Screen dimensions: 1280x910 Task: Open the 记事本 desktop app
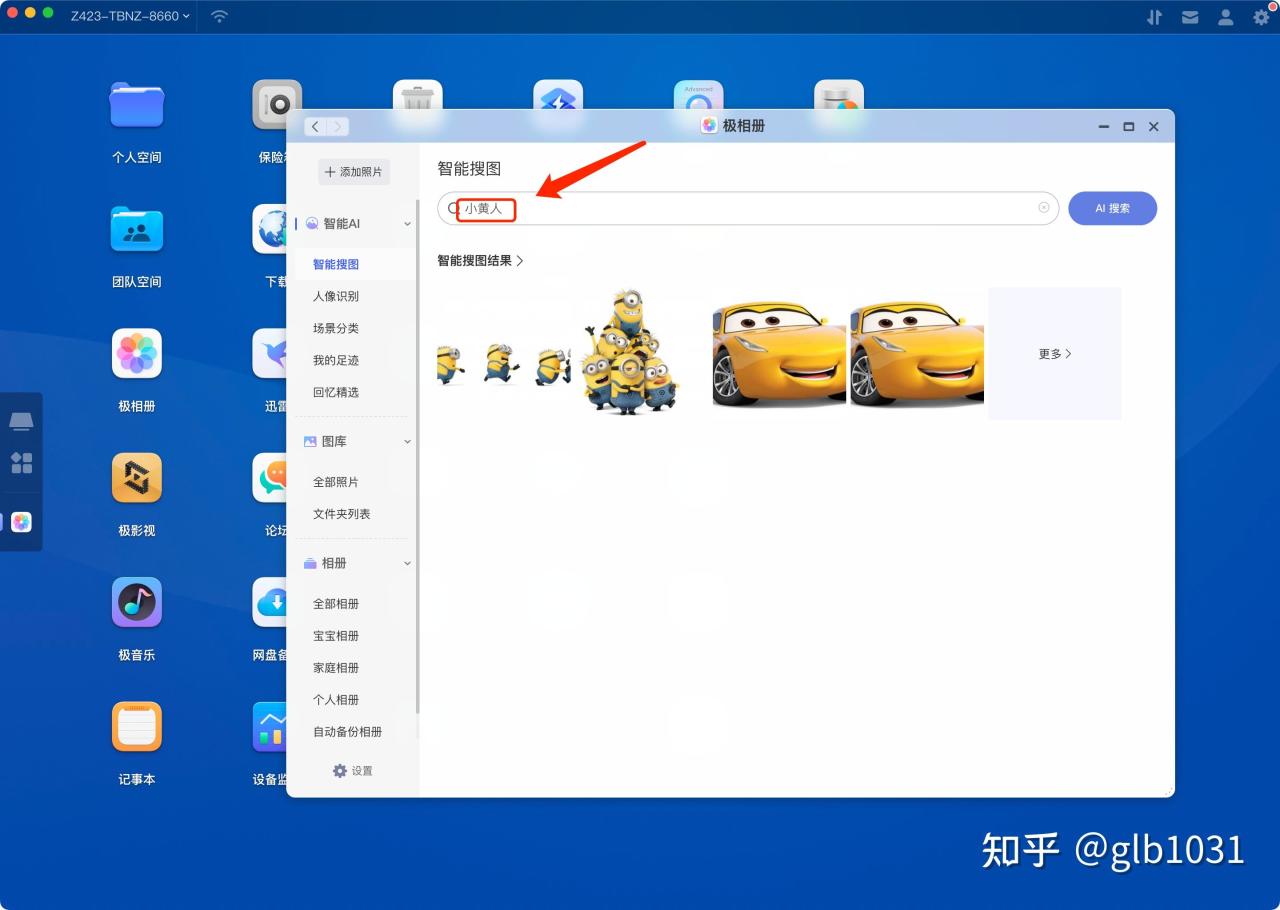coord(136,727)
